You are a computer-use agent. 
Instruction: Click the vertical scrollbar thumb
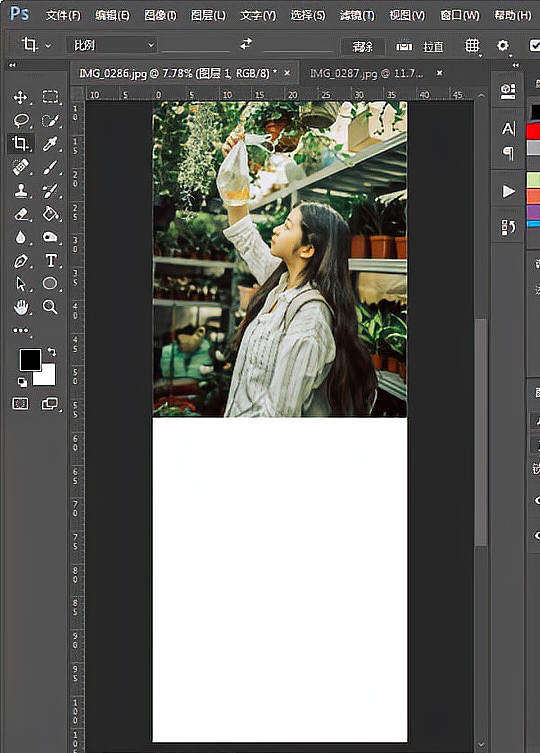pyautogui.click(x=481, y=432)
